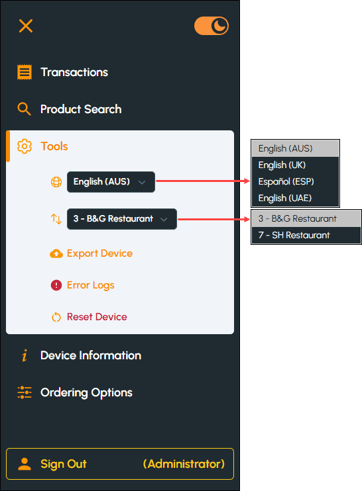Select 7 - SH Restaurant list option
This screenshot has height=491, width=362.
click(x=306, y=235)
